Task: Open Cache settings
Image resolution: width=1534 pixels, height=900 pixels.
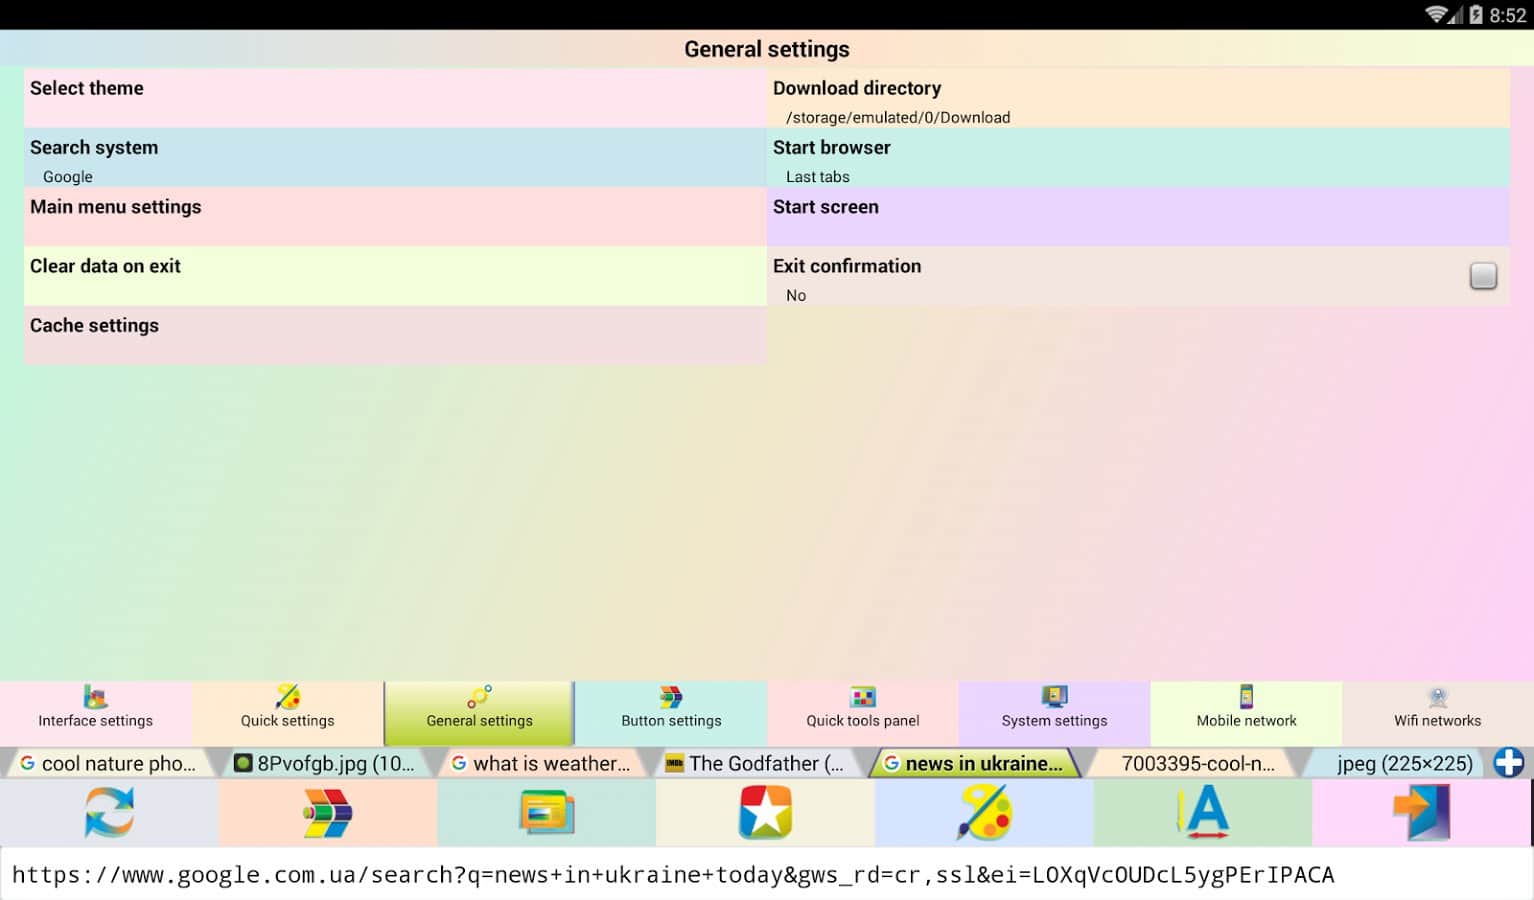Action: 395,335
